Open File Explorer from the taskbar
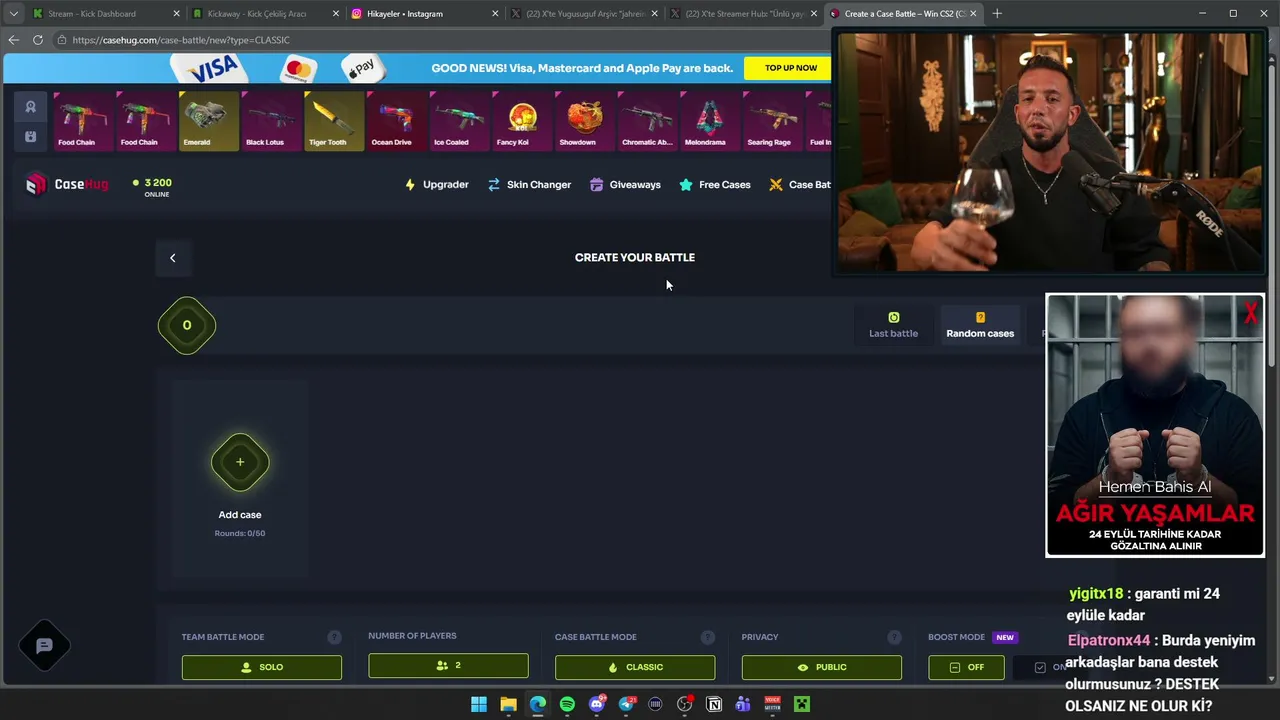The width and height of the screenshot is (1280, 720). [508, 704]
